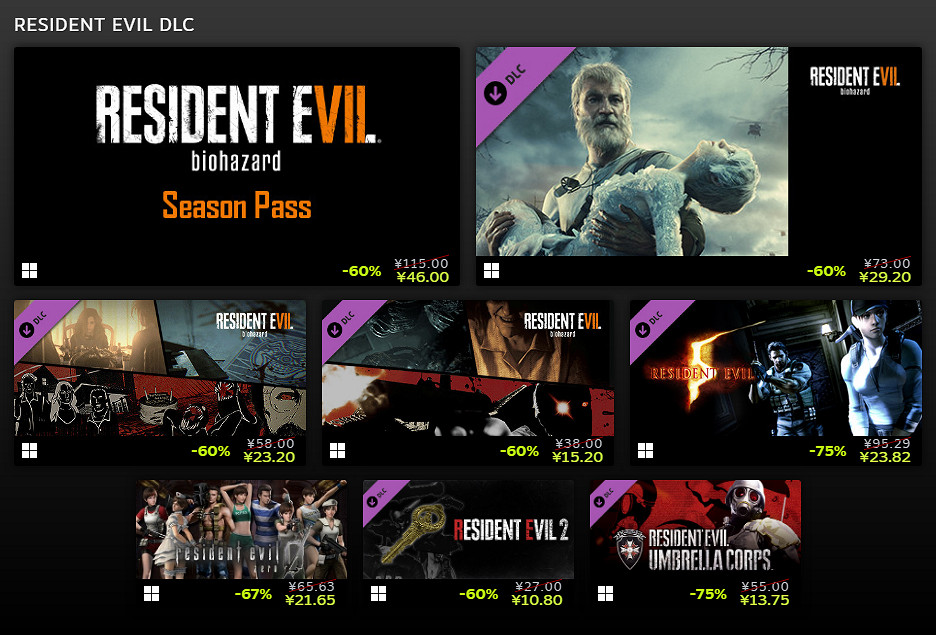Image resolution: width=936 pixels, height=635 pixels.
Task: Select the Resident Evil 2 key DLC image
Action: [x=469, y=529]
